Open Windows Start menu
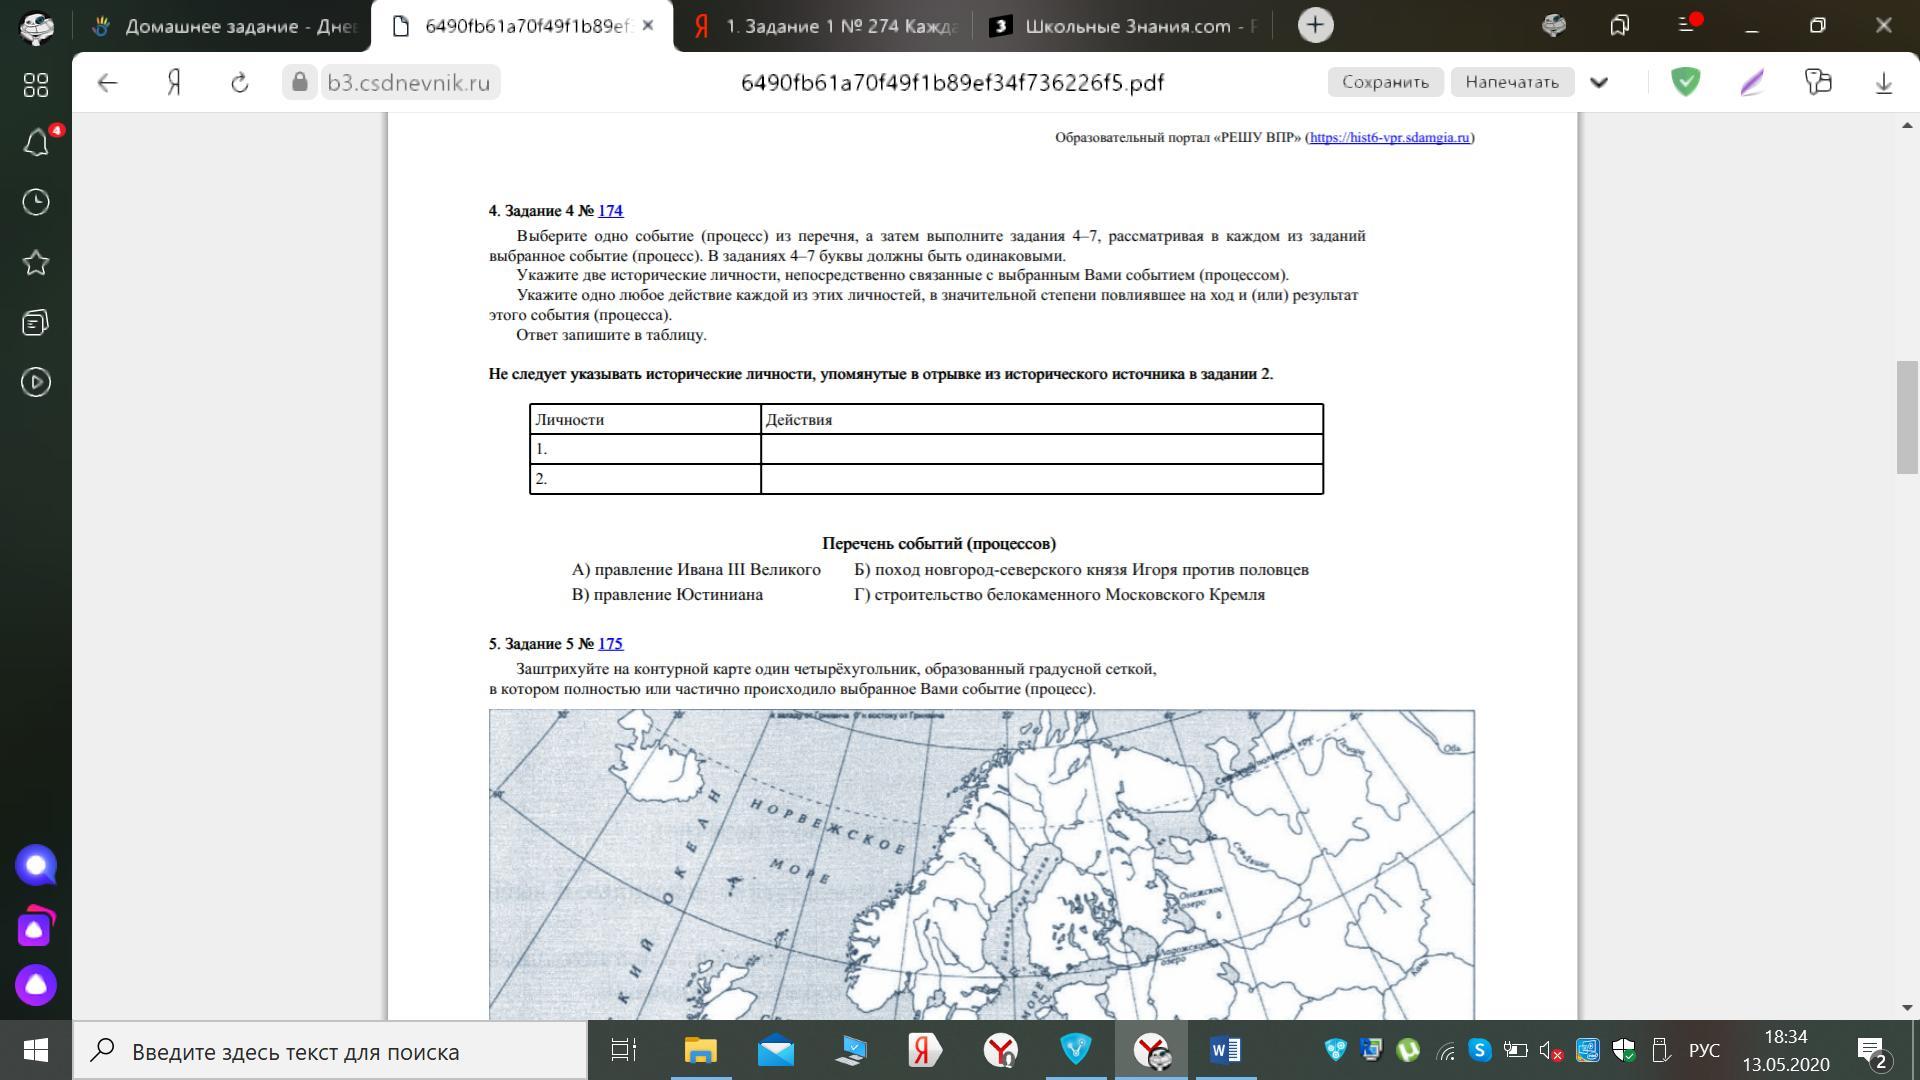 36,1050
